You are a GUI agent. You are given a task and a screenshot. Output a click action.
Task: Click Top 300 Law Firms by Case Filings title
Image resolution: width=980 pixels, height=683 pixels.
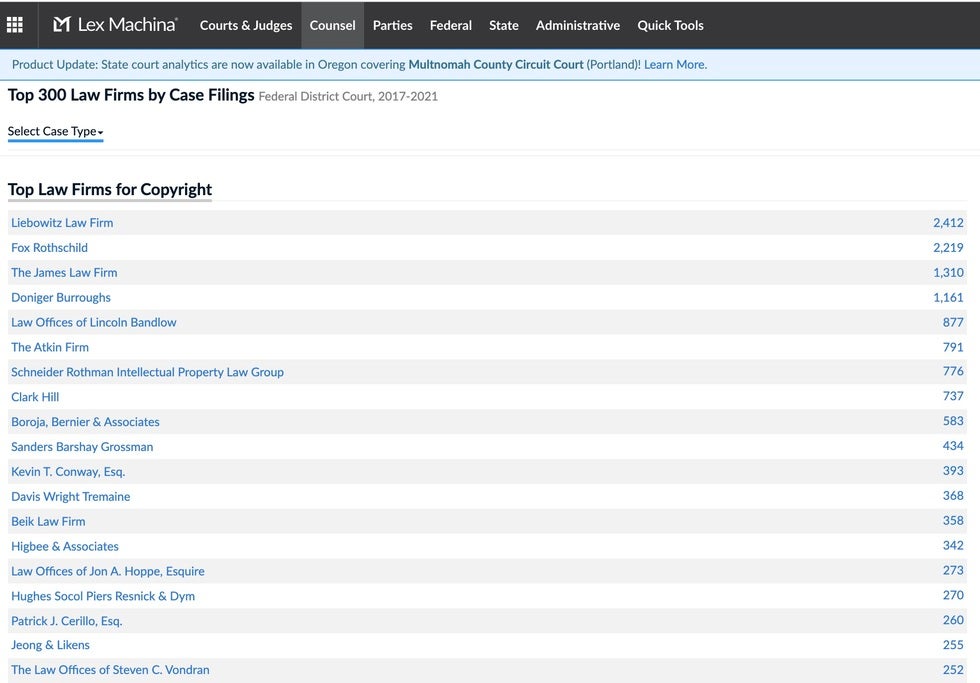(x=131, y=95)
